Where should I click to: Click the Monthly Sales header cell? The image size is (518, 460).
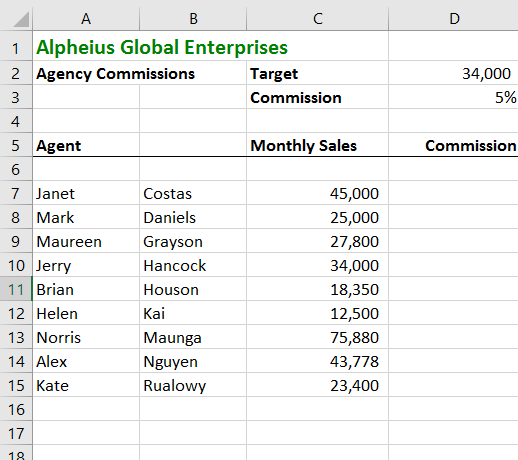[317, 145]
